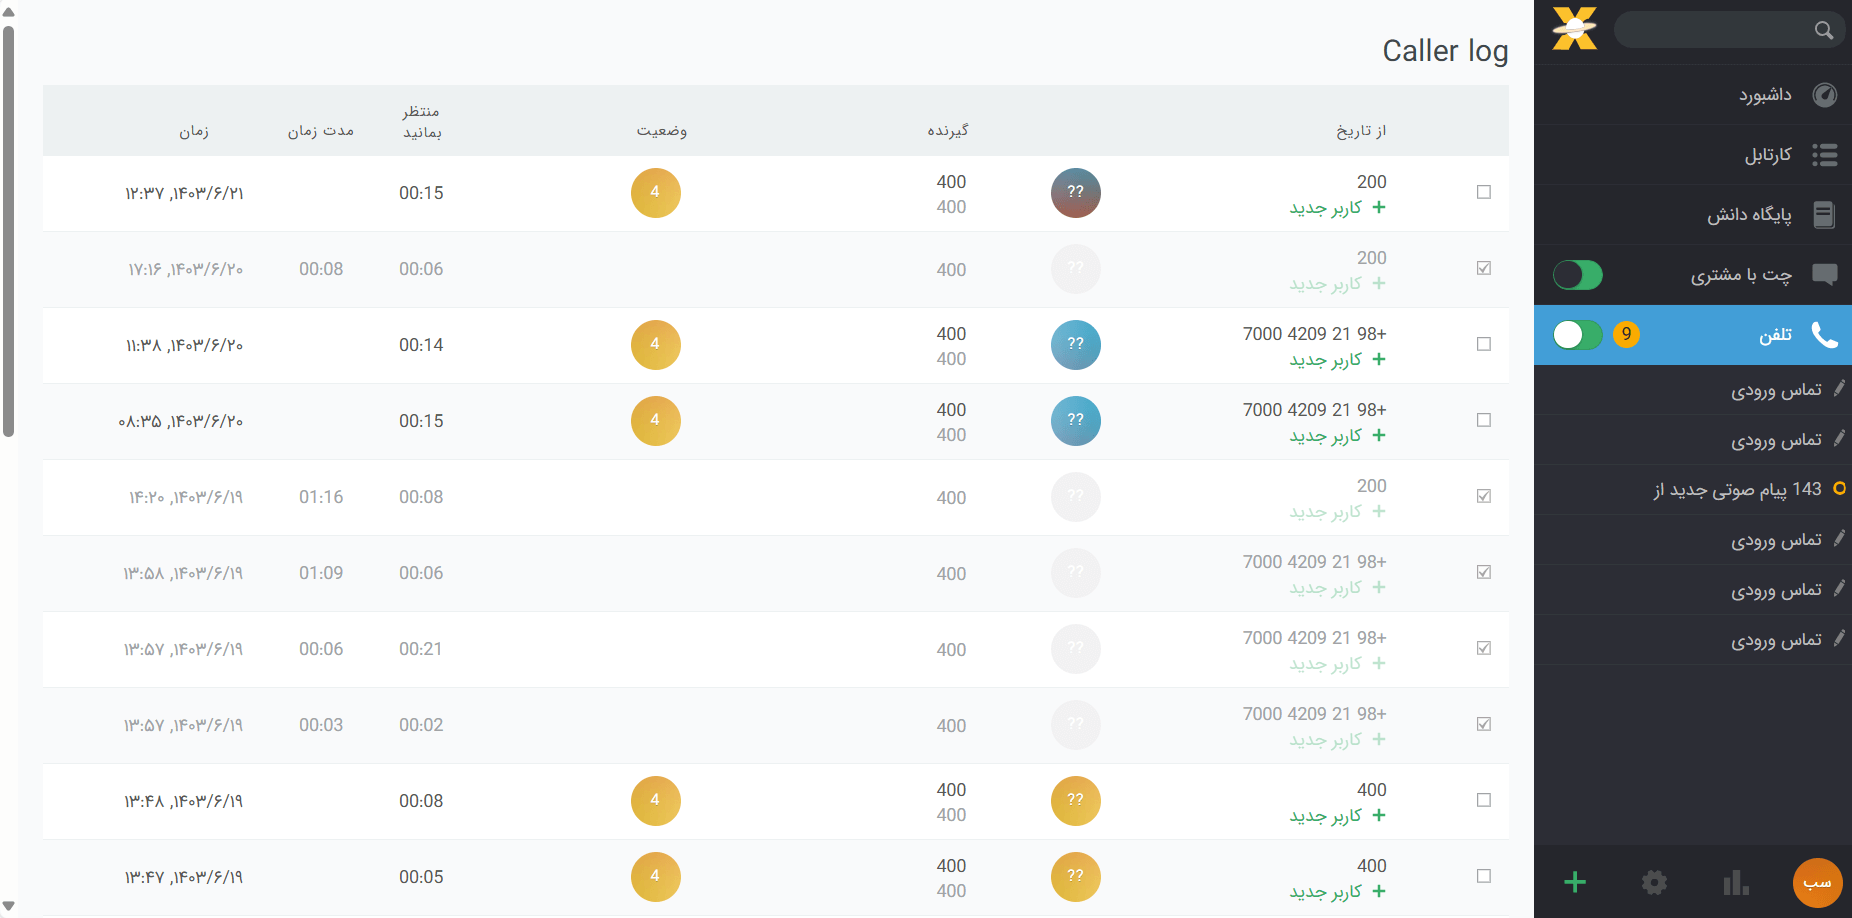Image resolution: width=1852 pixels, height=918 pixels.
Task: Click the scroll up arrow on left scrollbar
Action: [x=8, y=12]
